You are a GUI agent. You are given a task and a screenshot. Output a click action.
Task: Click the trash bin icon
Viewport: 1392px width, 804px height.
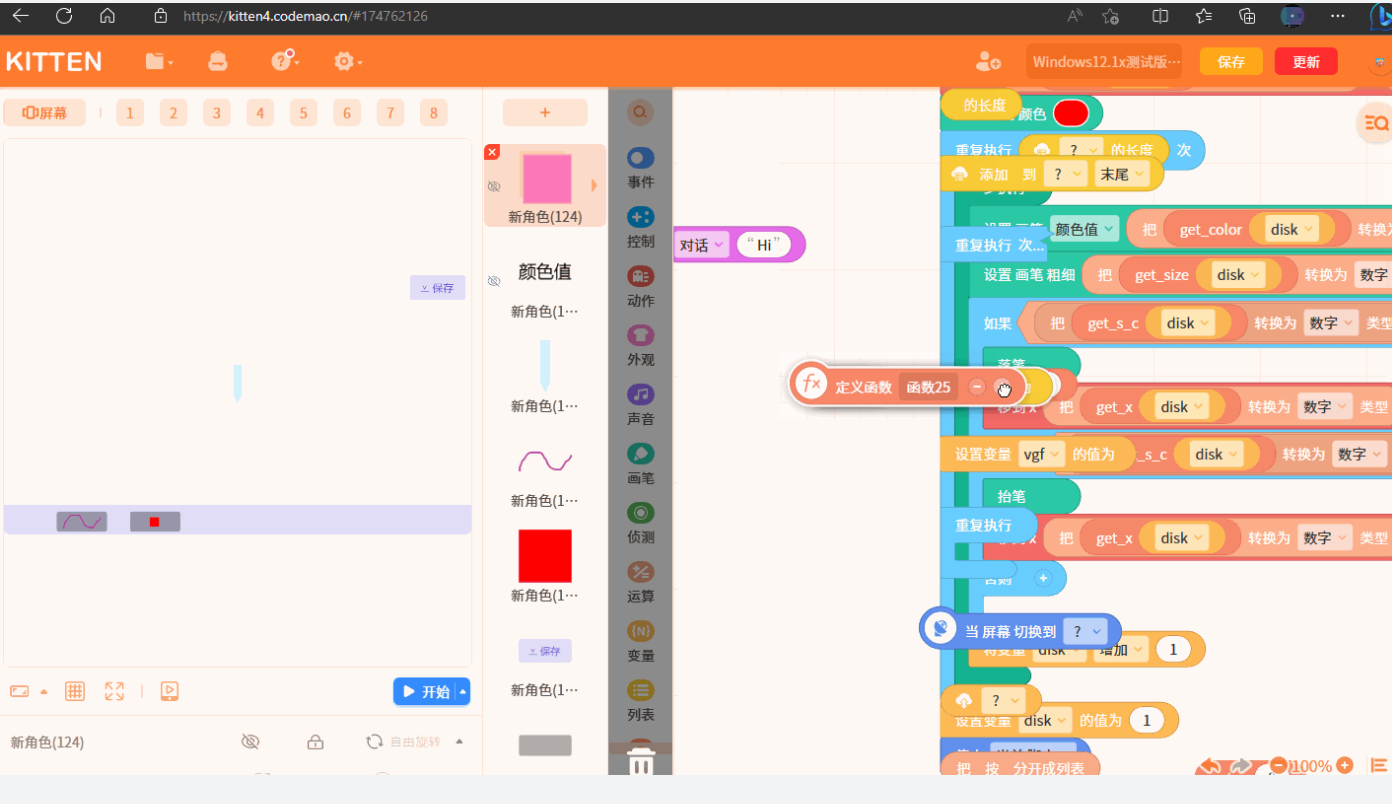coord(641,763)
